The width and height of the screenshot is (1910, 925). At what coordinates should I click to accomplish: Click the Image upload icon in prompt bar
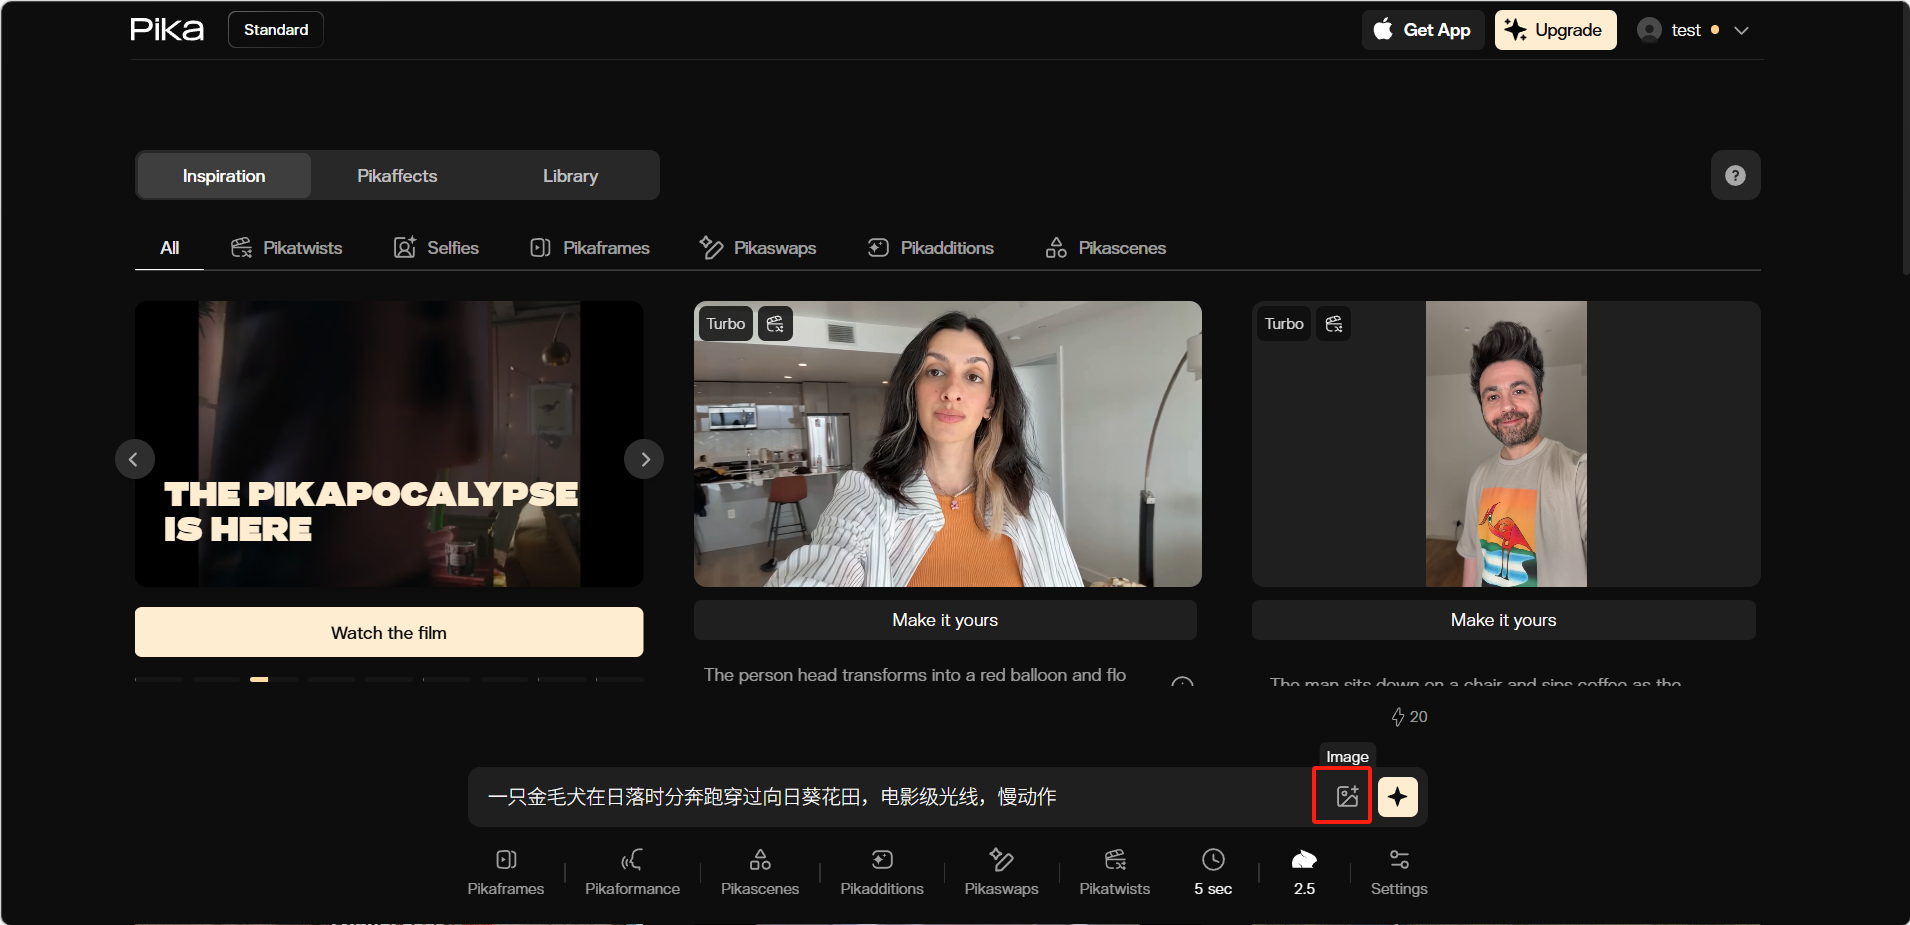pyautogui.click(x=1346, y=796)
